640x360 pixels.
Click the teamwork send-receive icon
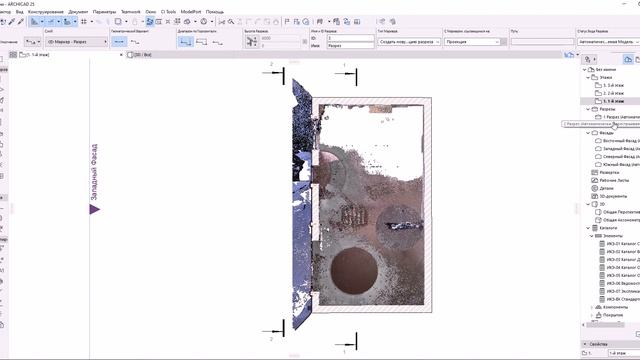347,22
